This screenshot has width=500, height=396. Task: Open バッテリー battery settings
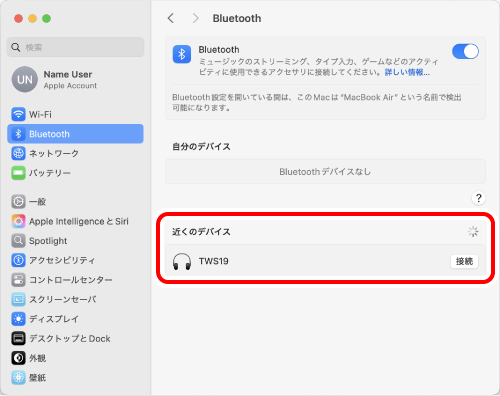pyautogui.click(x=75, y=173)
